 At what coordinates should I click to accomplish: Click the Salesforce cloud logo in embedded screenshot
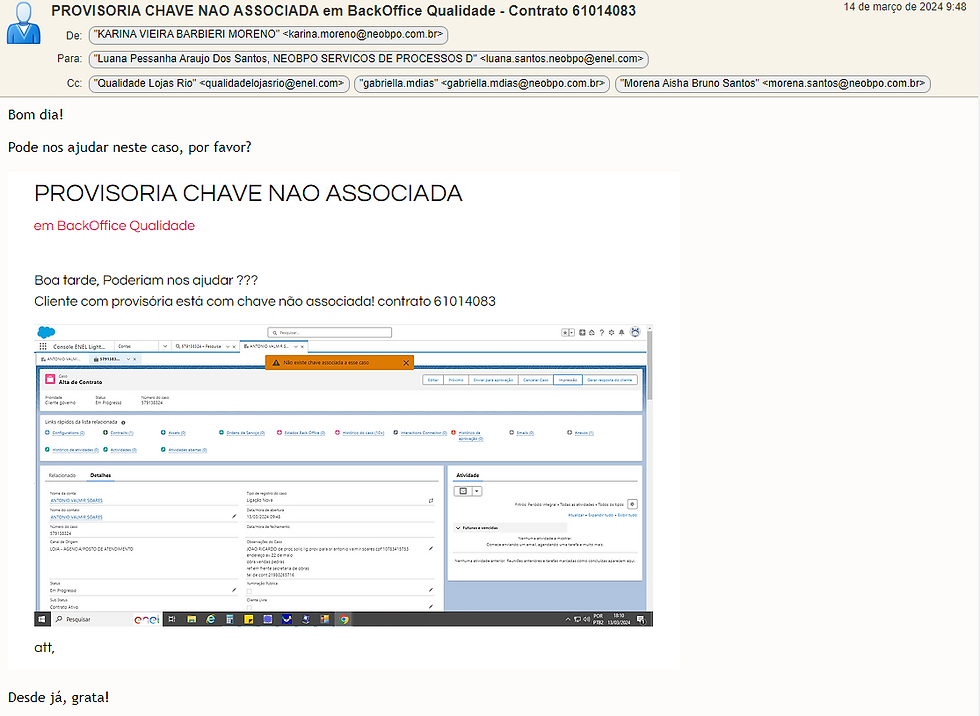point(46,332)
